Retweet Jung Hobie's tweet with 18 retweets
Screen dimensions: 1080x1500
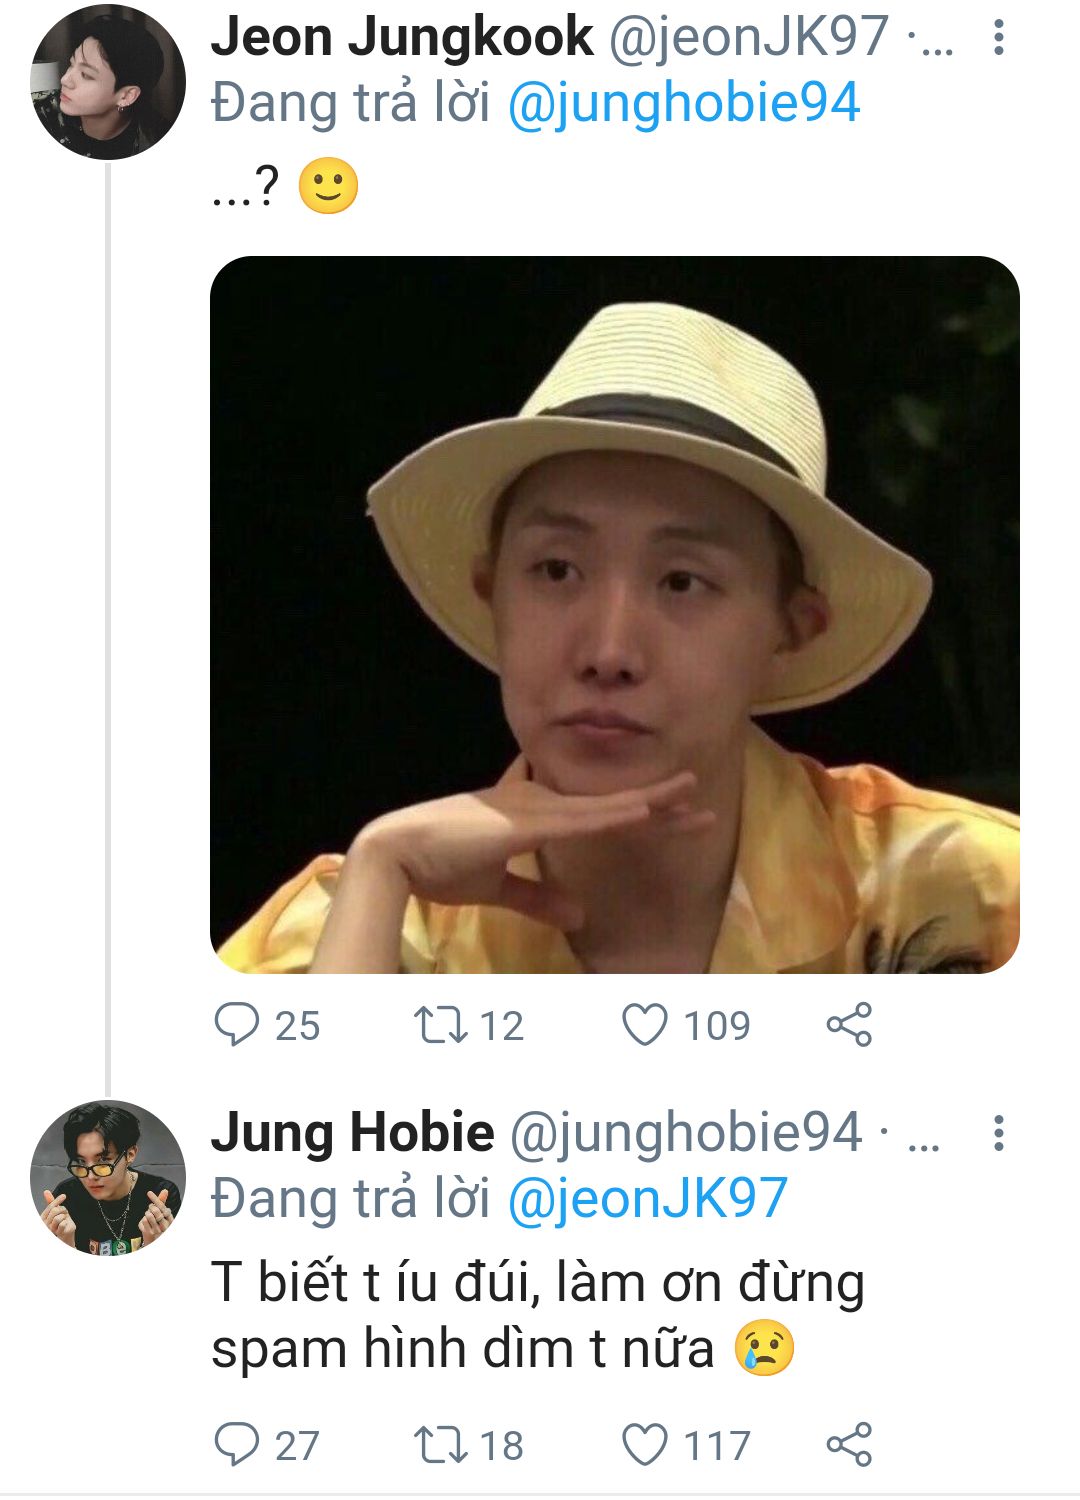pos(441,1445)
